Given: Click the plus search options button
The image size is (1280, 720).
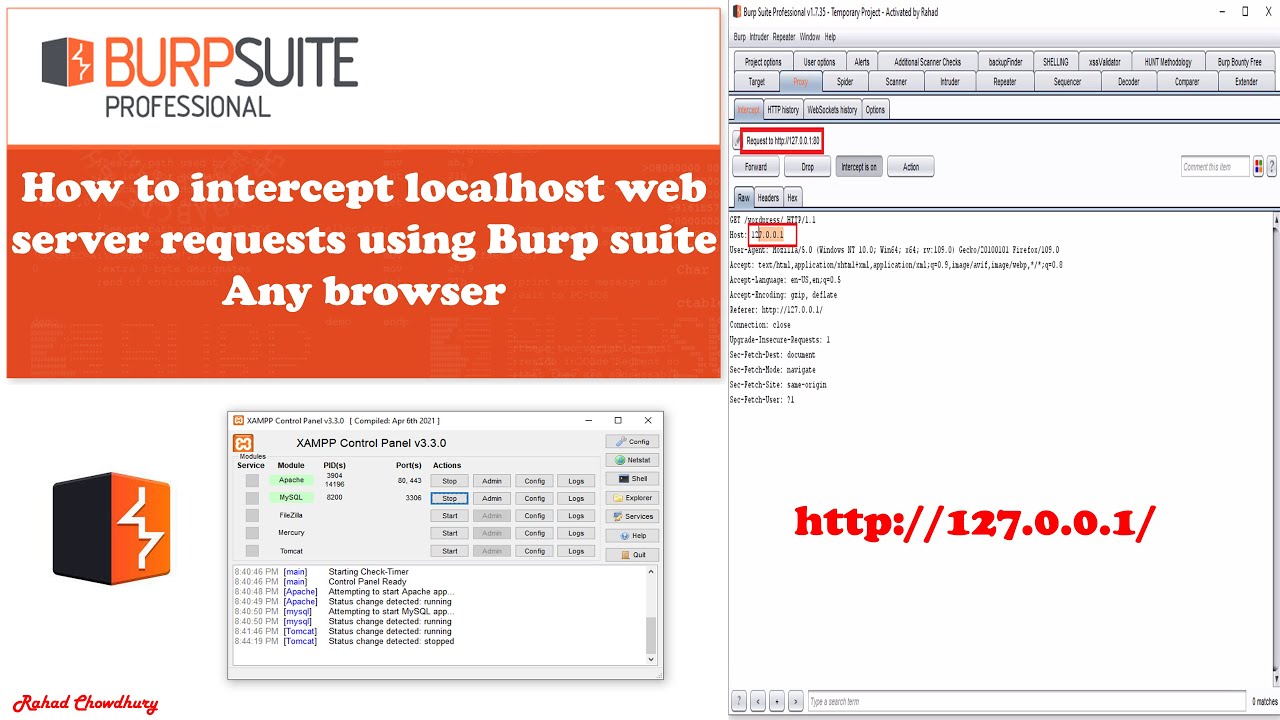Looking at the screenshot, I should point(777,701).
